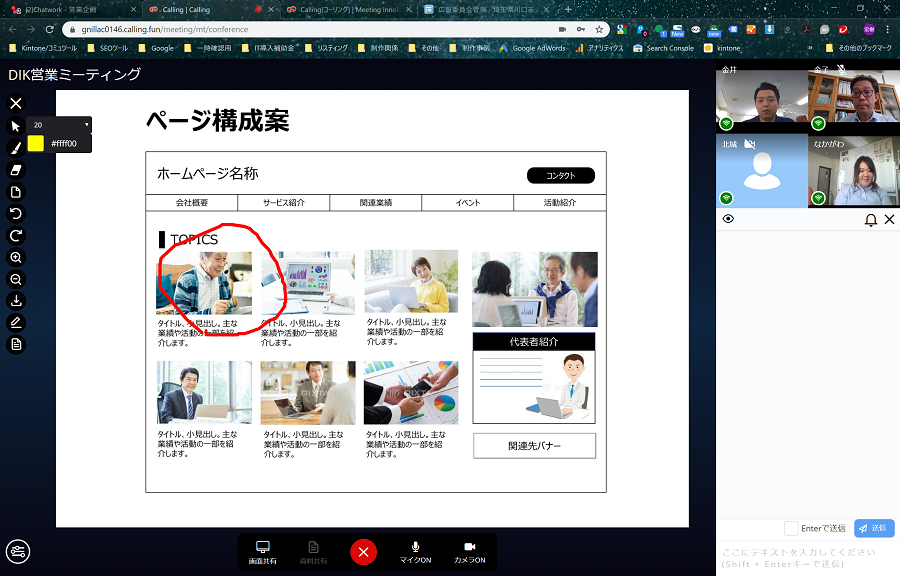Screen dimensions: 900x576
Task: Select the pointer cursor tool
Action: (x=15, y=125)
